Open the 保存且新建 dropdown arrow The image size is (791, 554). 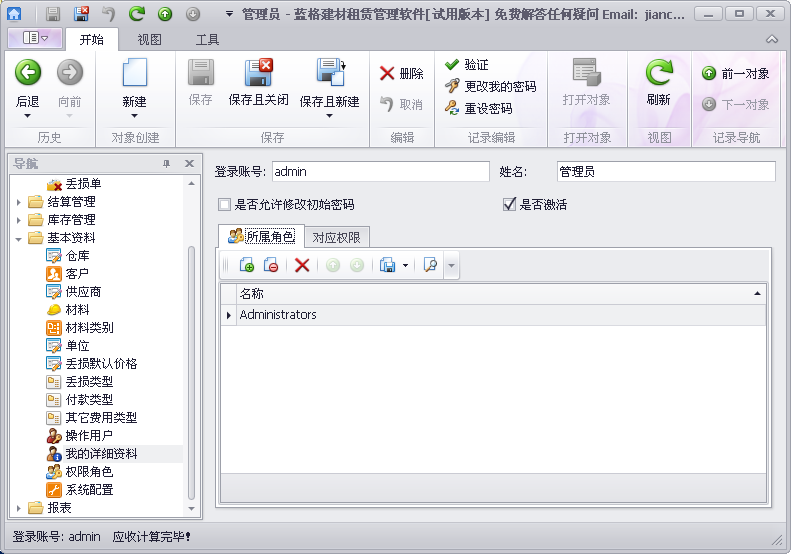(x=329, y=115)
